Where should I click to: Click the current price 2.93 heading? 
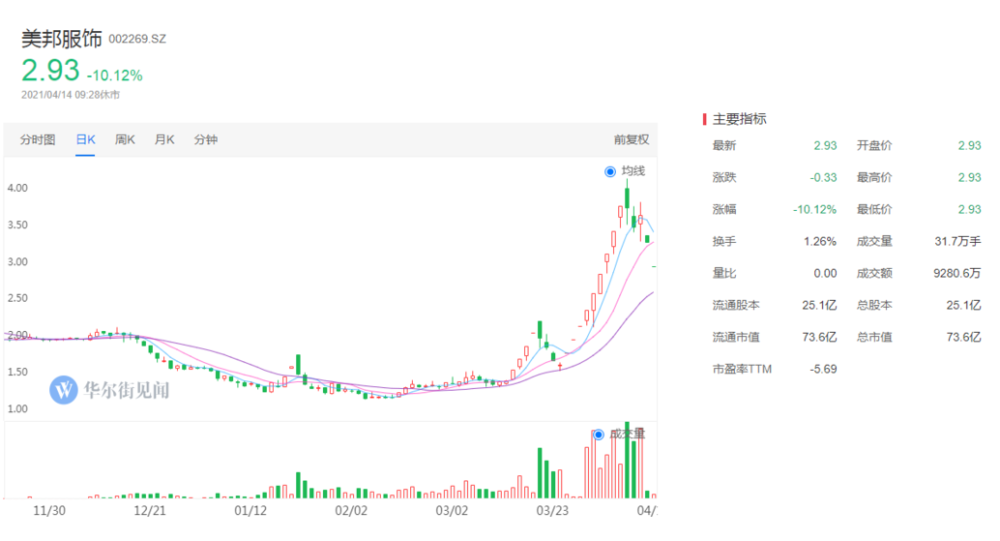50,70
